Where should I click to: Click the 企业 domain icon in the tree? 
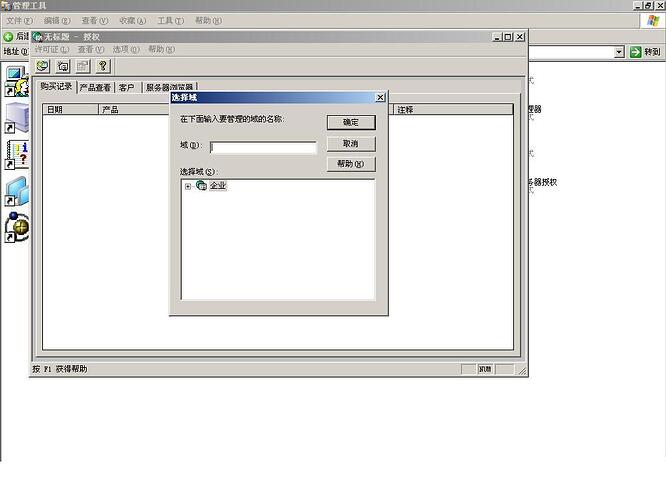click(x=201, y=185)
